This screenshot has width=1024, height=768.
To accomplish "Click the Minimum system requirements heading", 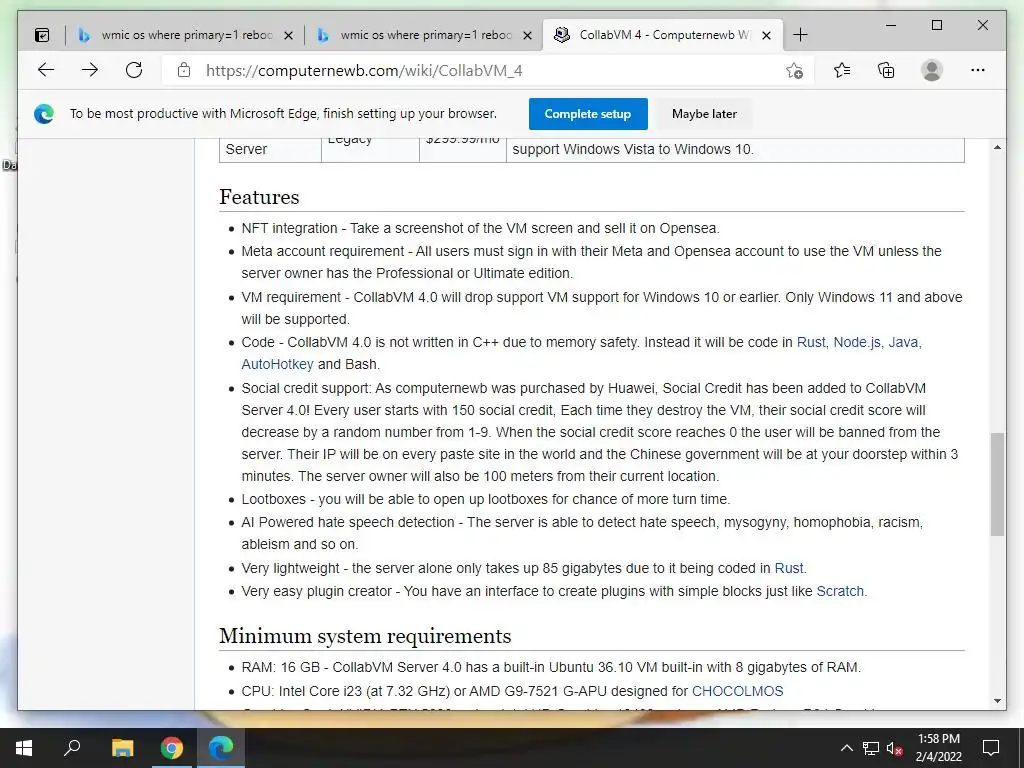I will coord(365,636).
